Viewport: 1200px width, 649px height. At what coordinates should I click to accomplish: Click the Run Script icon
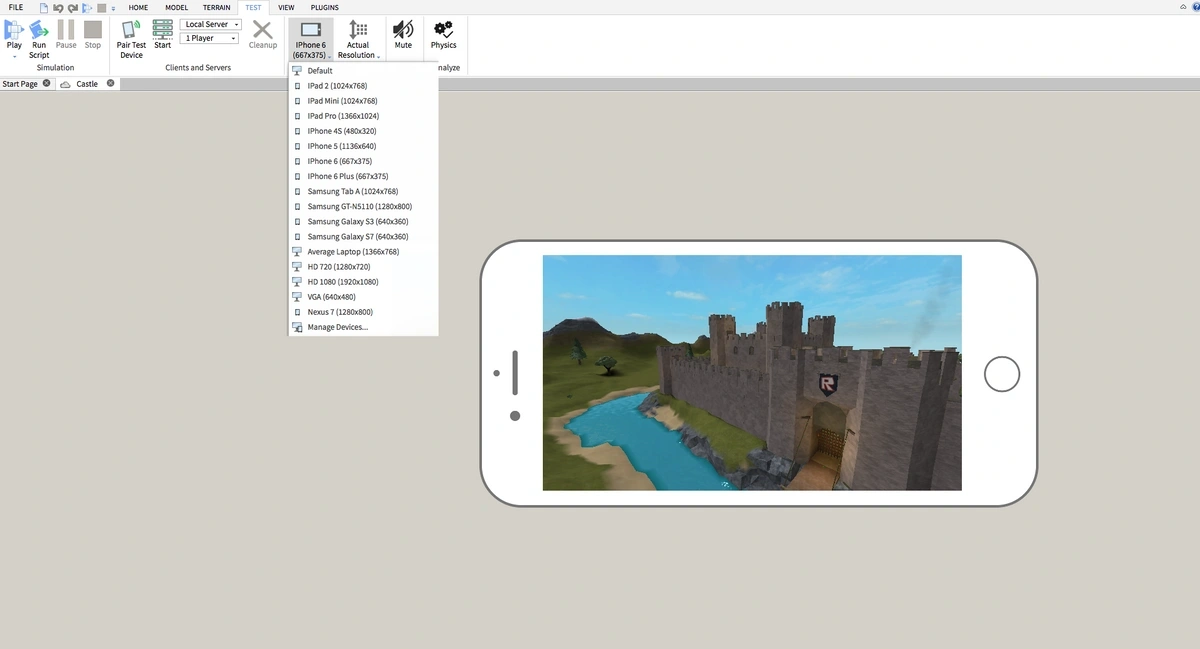click(x=39, y=31)
